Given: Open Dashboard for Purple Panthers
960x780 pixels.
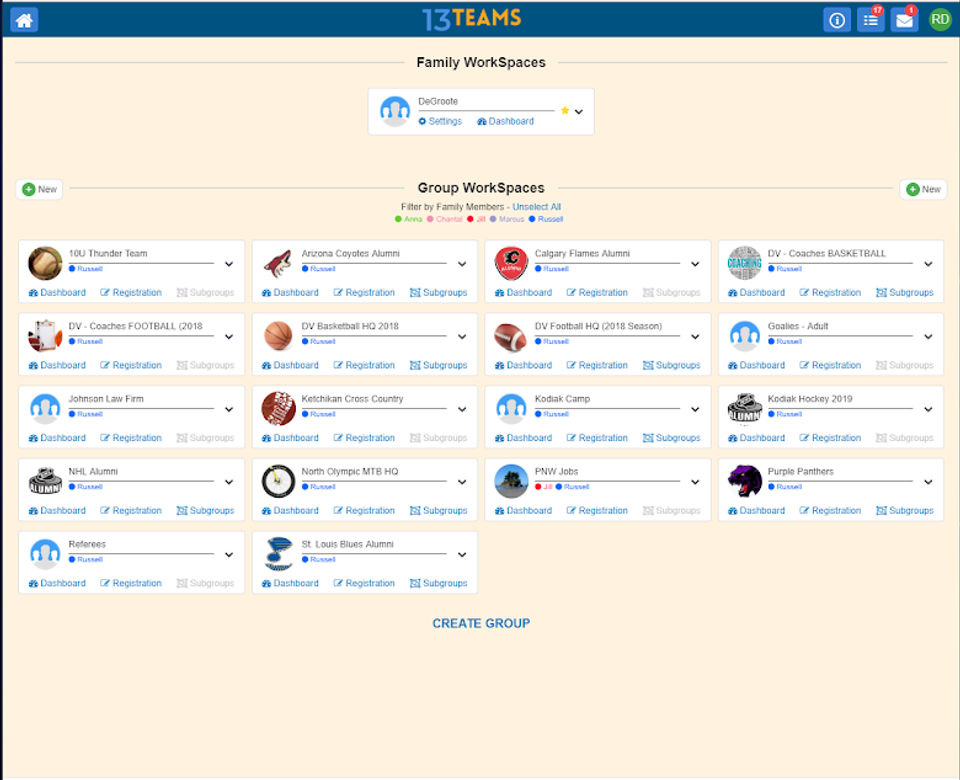Looking at the screenshot, I should pyautogui.click(x=756, y=511).
